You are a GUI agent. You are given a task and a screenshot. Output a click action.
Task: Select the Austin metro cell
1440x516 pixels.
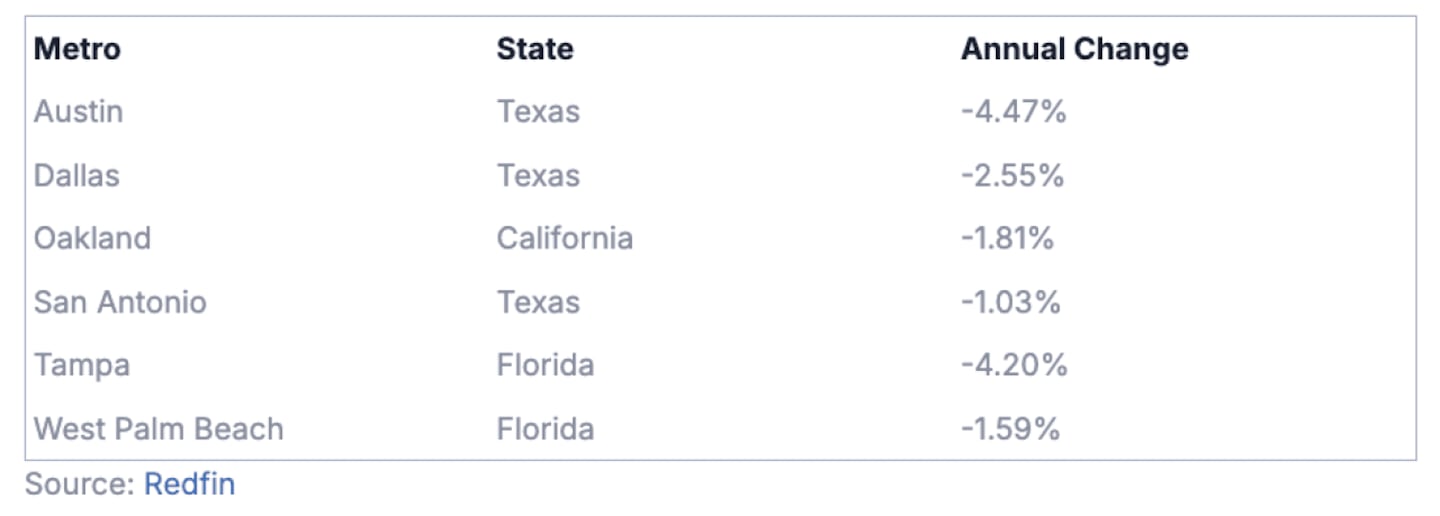click(78, 112)
